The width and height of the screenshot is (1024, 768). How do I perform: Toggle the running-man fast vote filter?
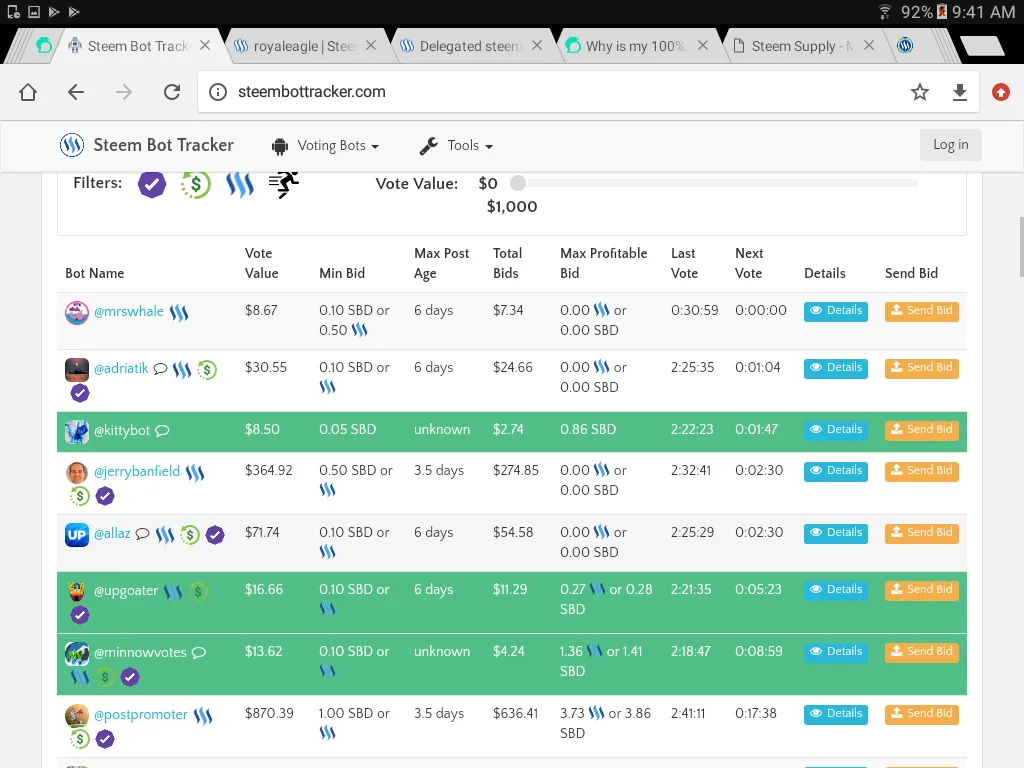284,185
